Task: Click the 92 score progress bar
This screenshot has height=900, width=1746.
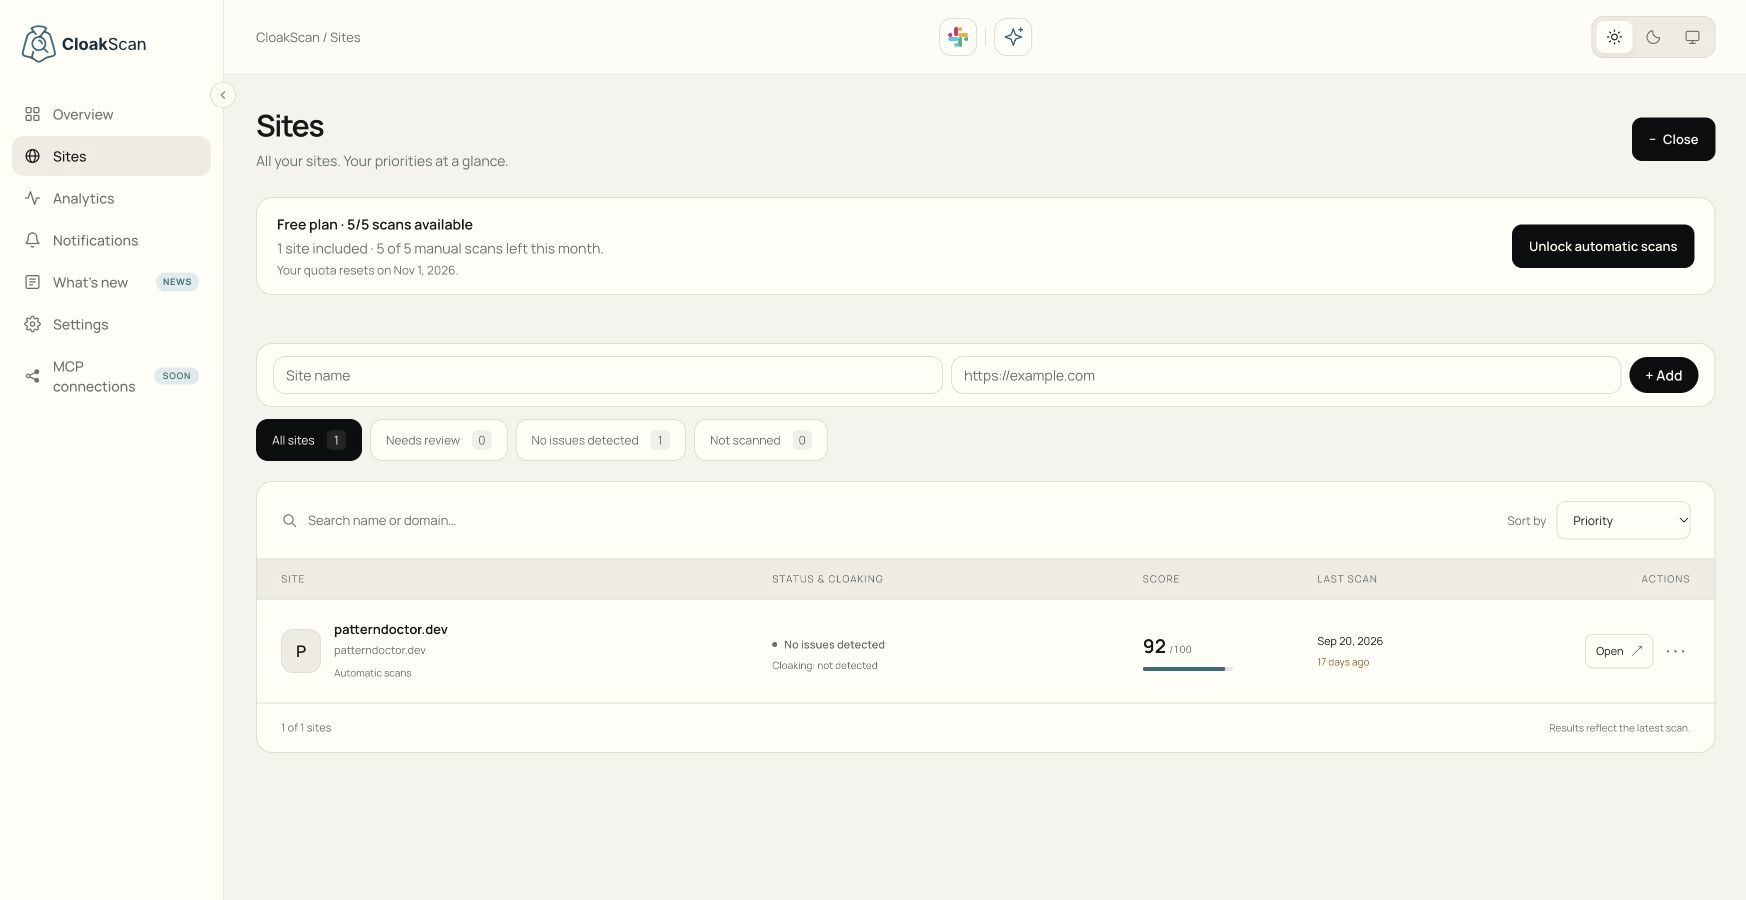Action: (x=1187, y=668)
